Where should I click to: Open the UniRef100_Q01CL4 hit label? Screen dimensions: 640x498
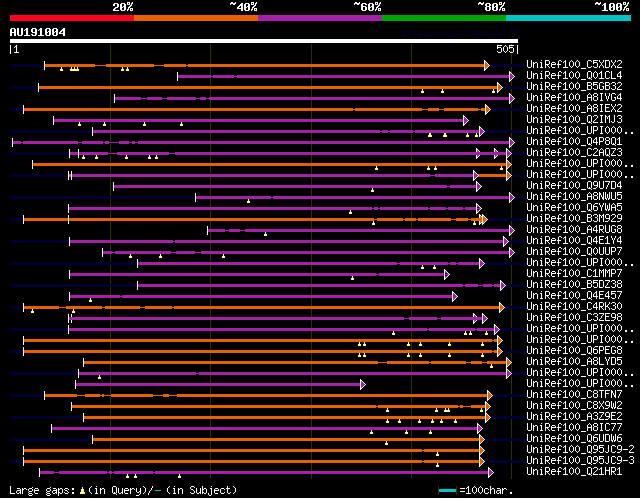tap(574, 75)
